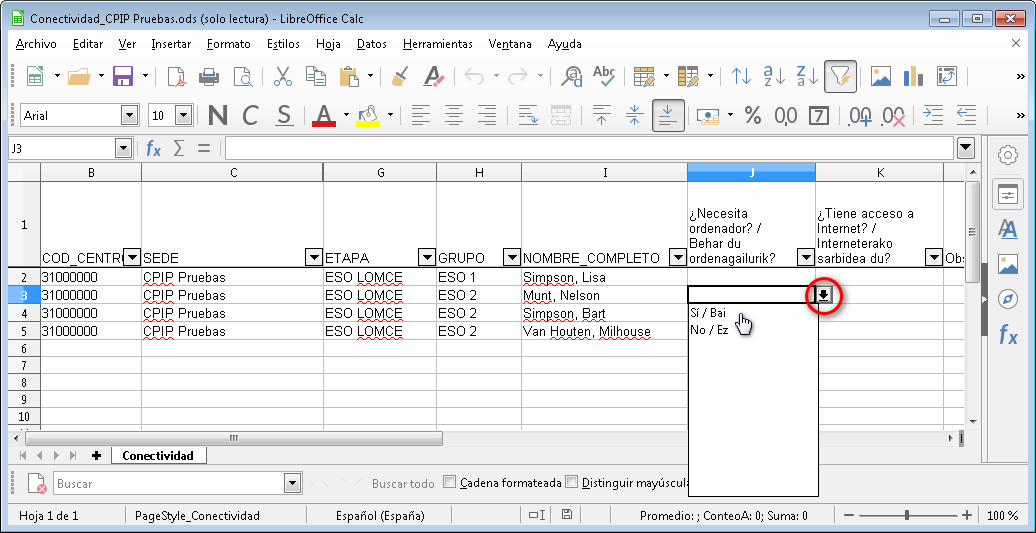Click the Sort icon
Image resolution: width=1036 pixels, height=533 pixels.
click(741, 77)
